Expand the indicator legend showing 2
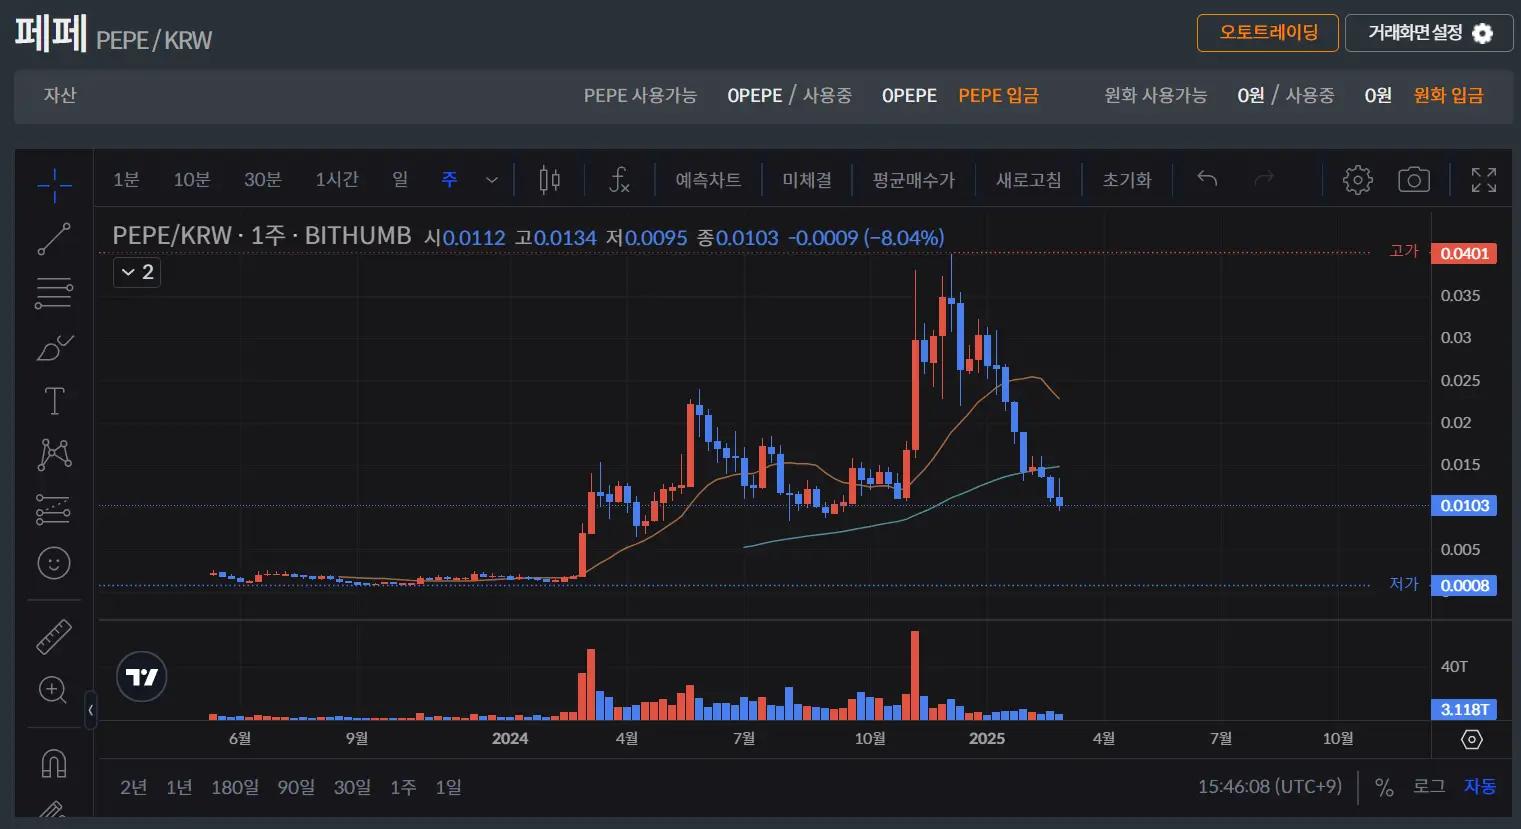The image size is (1521, 829). 137,272
